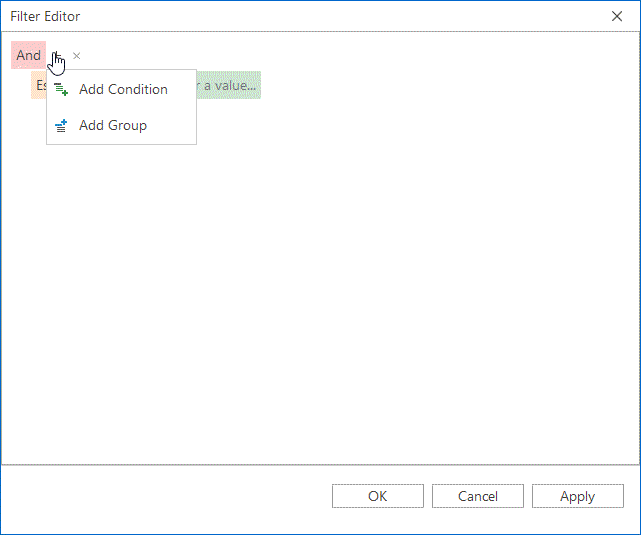Choose the Add Condition menu entry
Viewport: 641px width, 535px height.
[x=121, y=89]
